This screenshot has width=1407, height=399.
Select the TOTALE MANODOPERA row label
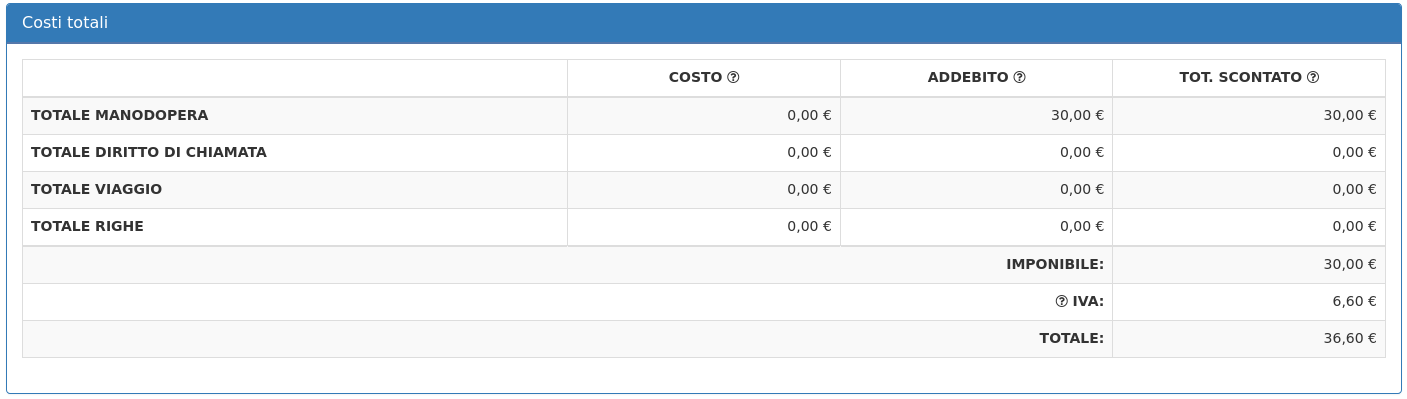tap(120, 116)
